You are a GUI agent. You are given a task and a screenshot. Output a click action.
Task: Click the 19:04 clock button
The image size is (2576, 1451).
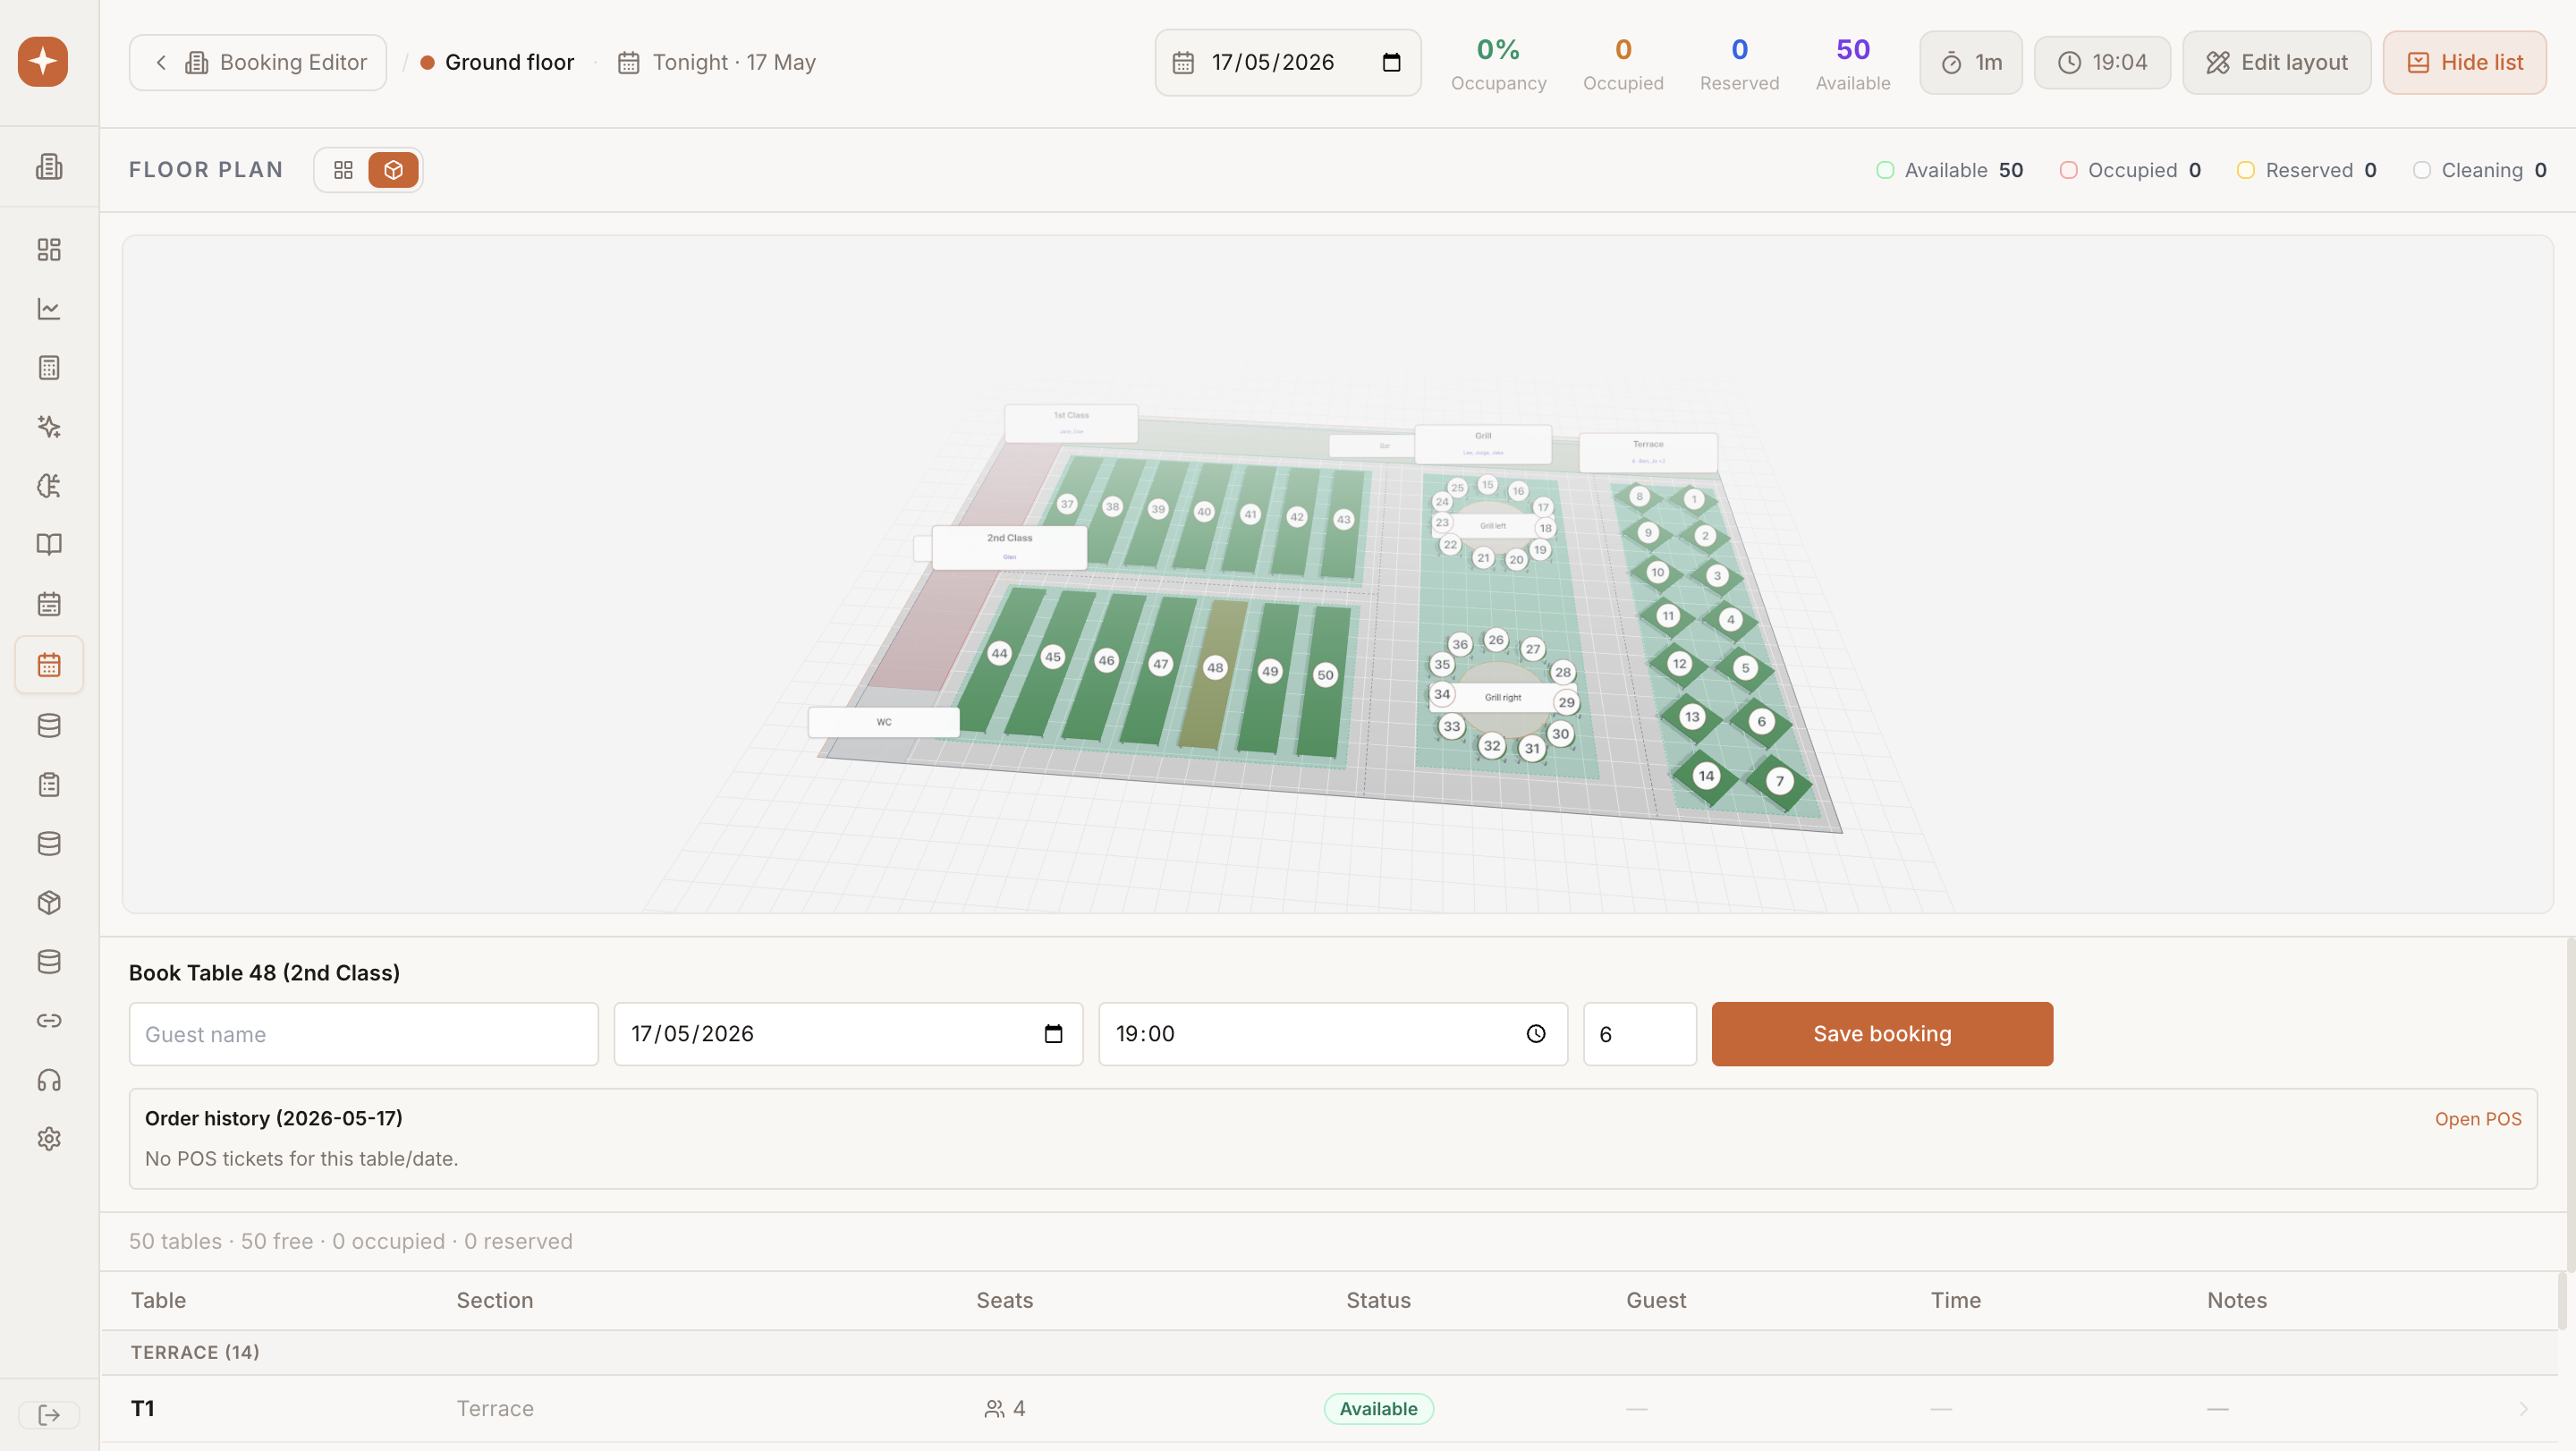[x=2102, y=63]
